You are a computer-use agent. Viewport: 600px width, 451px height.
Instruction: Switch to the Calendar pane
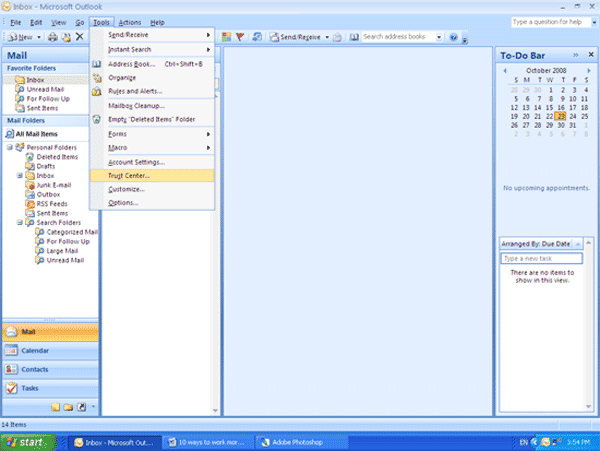coord(50,350)
